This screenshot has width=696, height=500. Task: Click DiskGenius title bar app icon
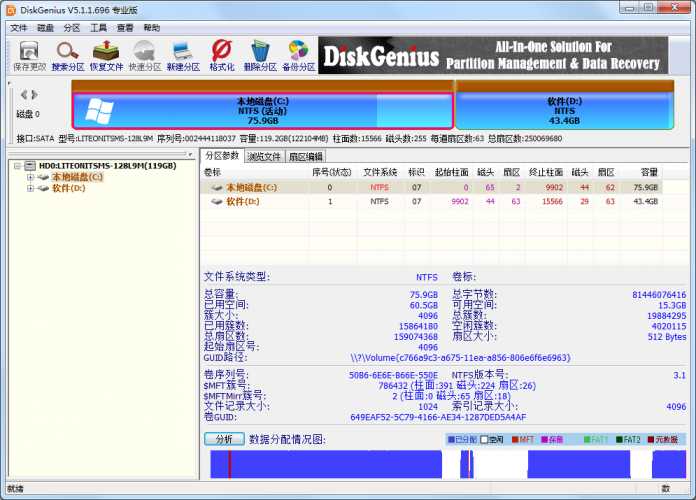(x=11, y=10)
